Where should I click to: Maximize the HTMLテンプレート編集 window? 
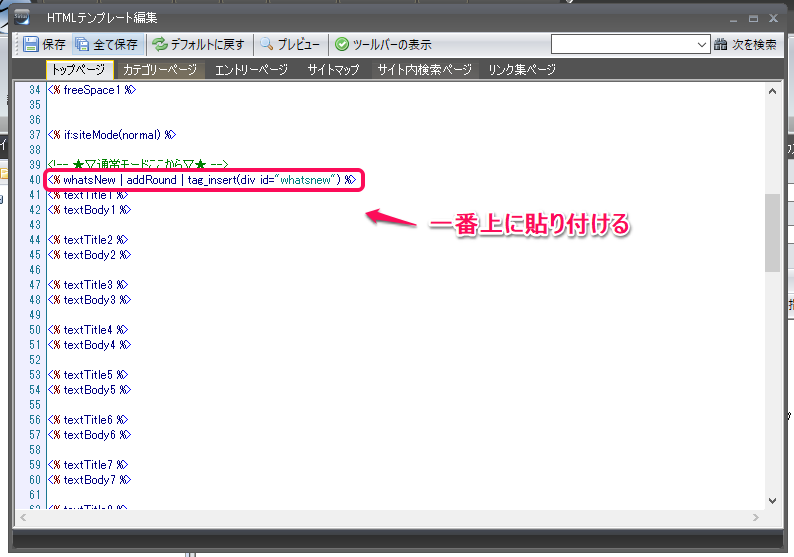point(752,17)
